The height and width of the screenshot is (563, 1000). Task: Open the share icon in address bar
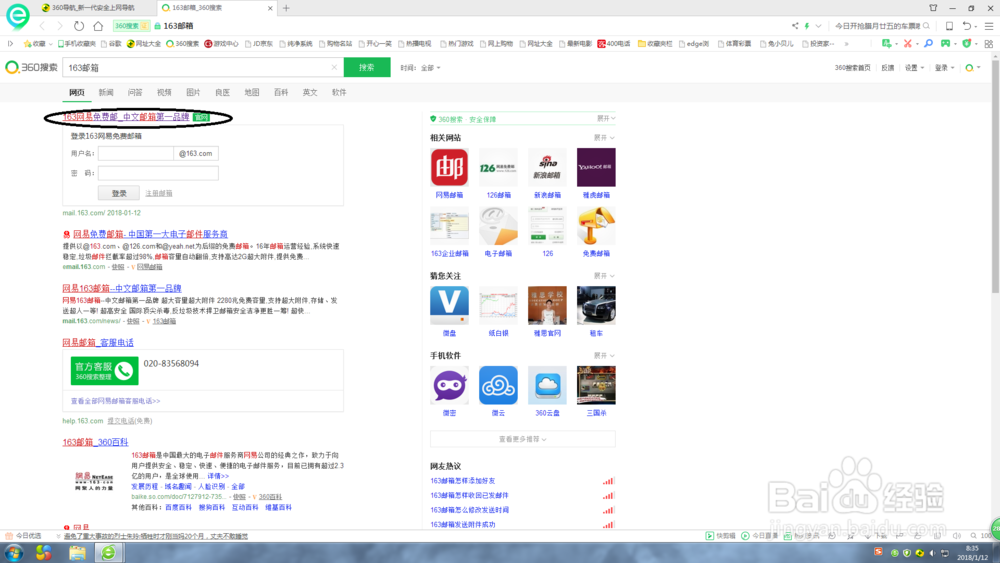coord(795,26)
